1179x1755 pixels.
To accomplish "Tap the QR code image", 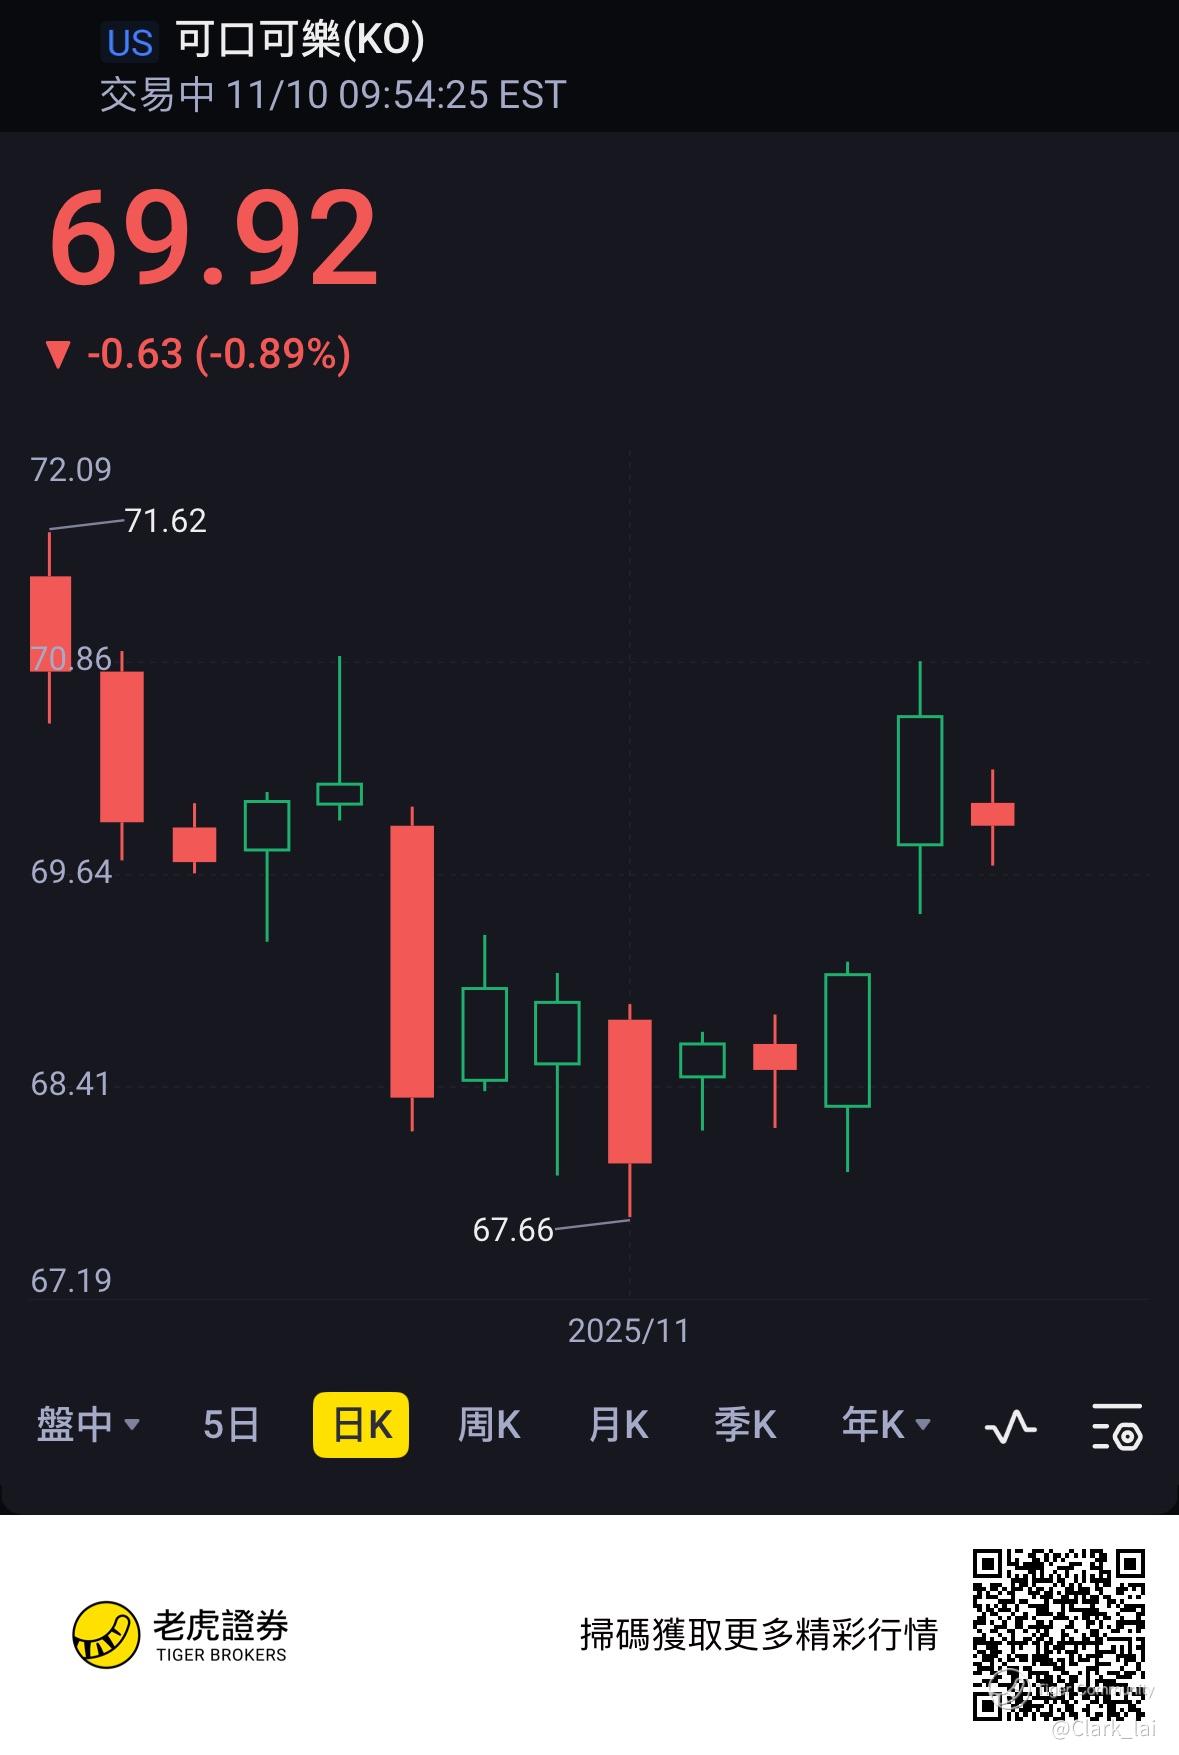I will (x=1059, y=1635).
